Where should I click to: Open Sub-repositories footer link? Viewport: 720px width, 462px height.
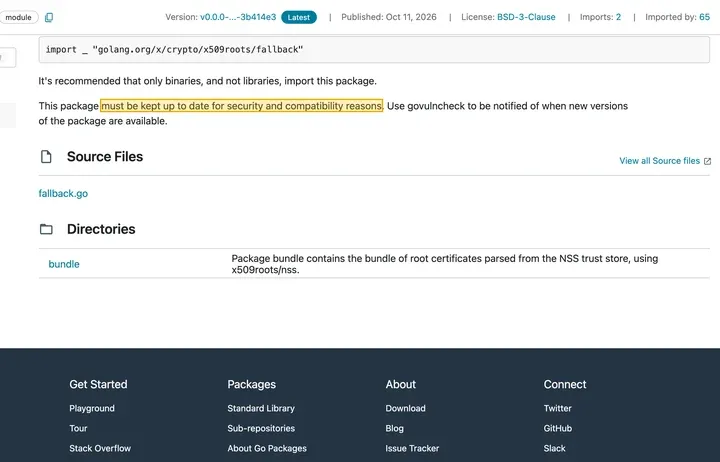[261, 428]
